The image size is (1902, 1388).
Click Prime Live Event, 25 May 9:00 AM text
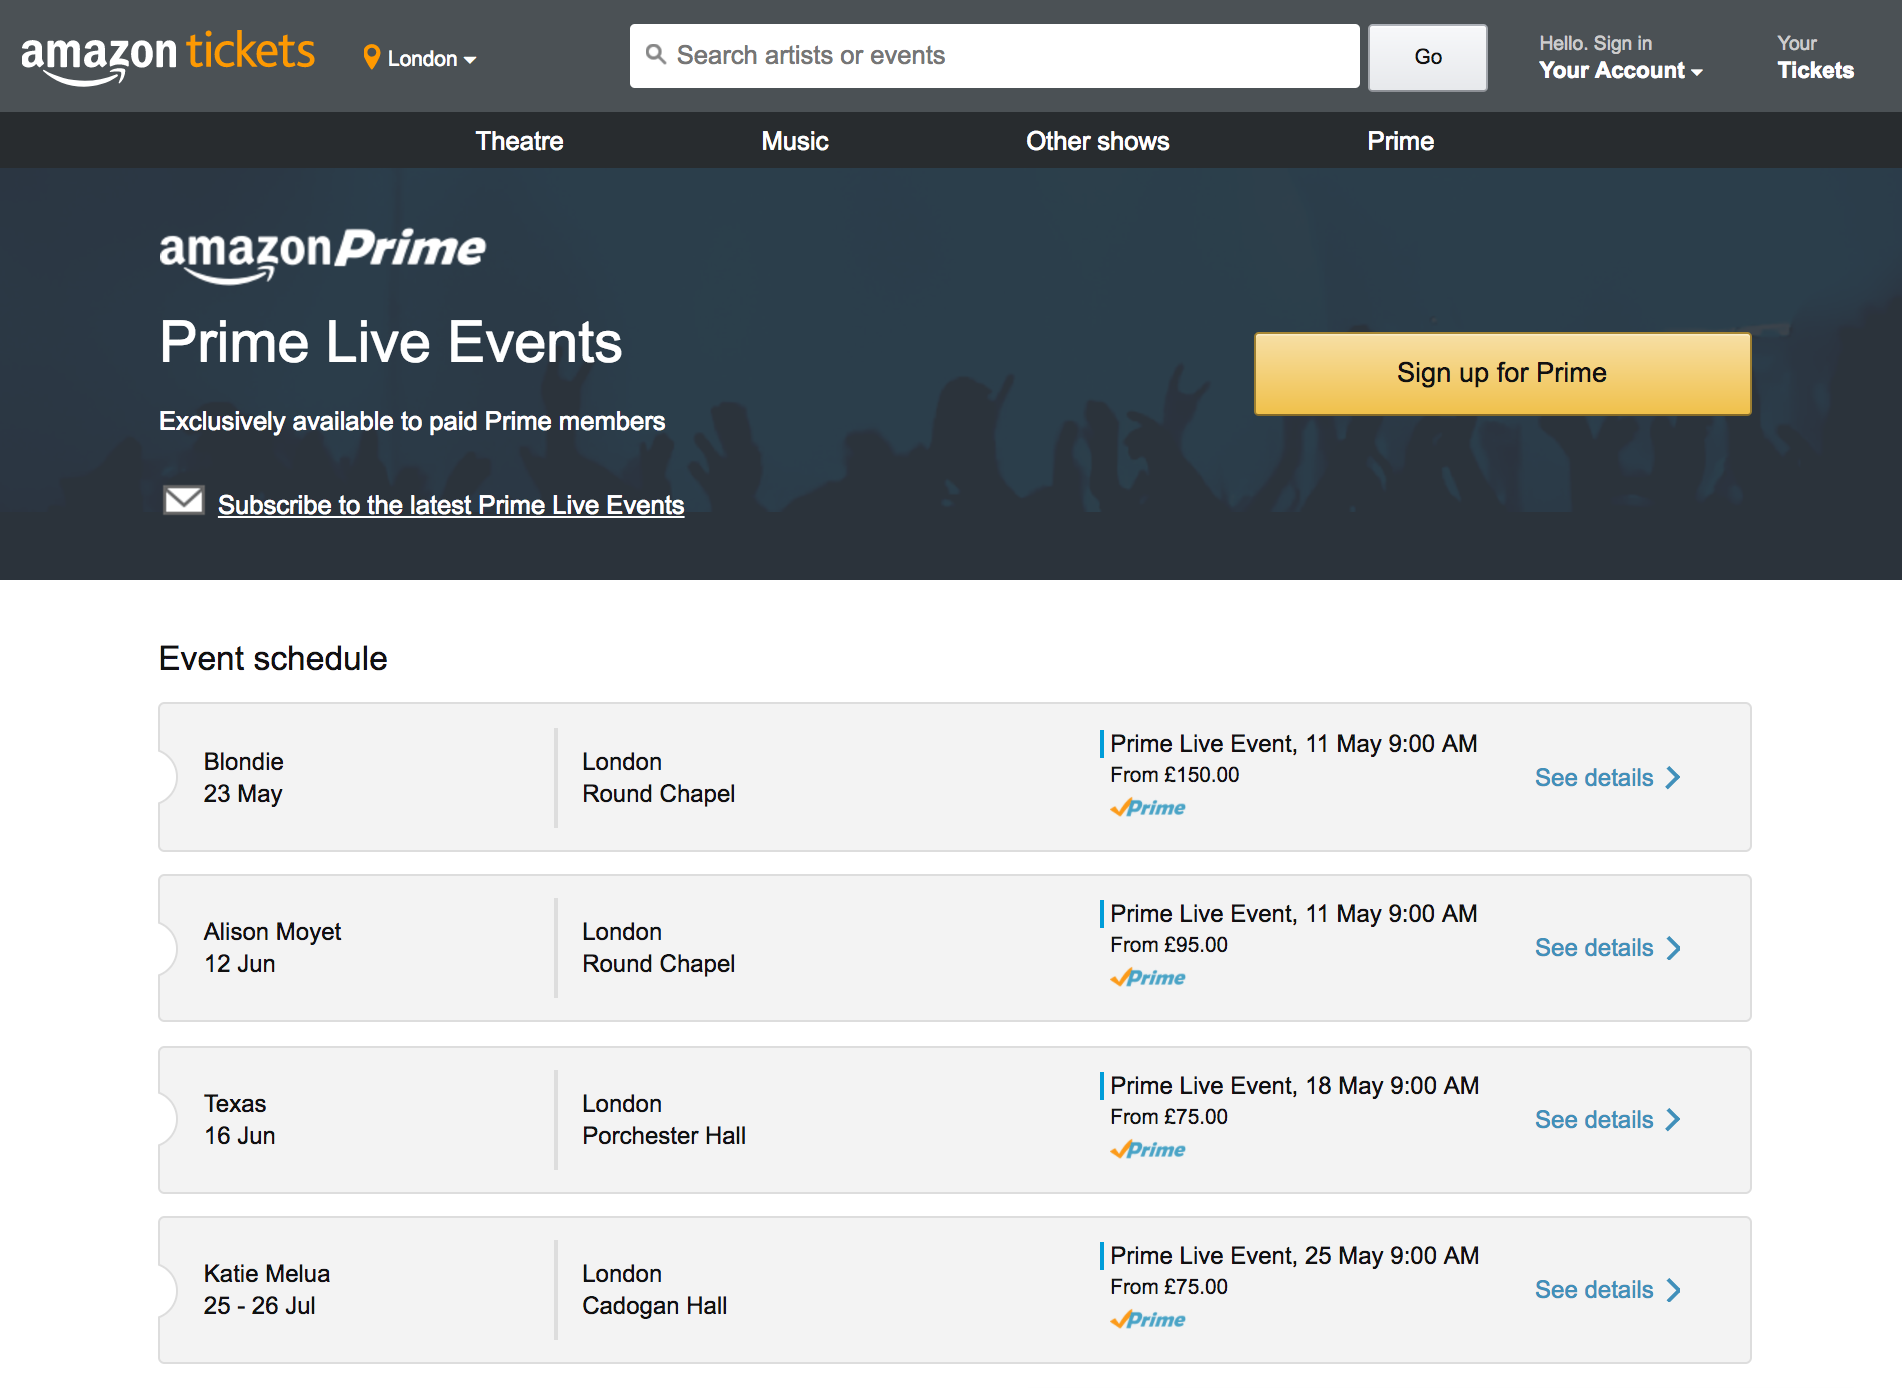[x=1294, y=1256]
